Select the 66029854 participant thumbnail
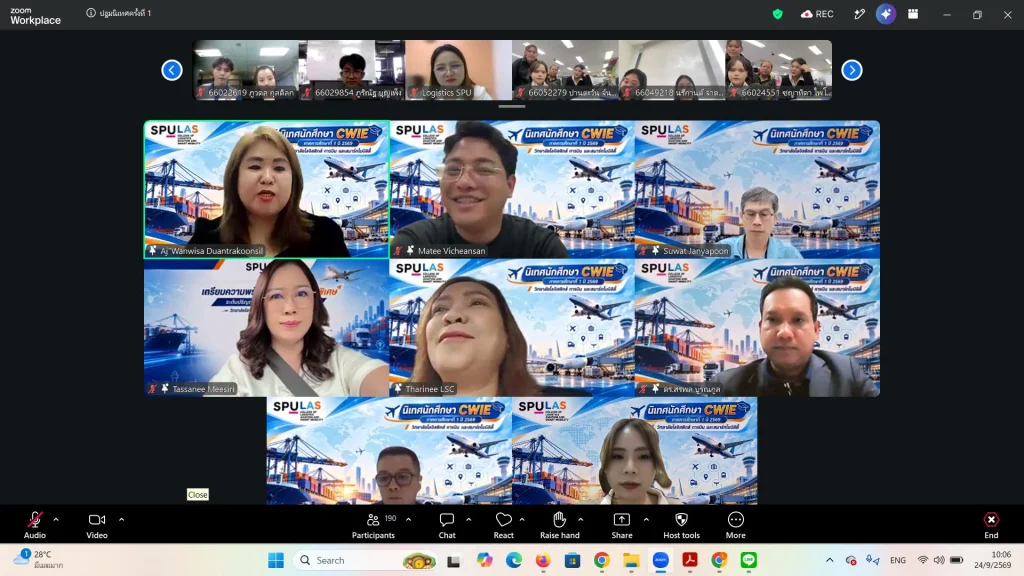 (352, 70)
